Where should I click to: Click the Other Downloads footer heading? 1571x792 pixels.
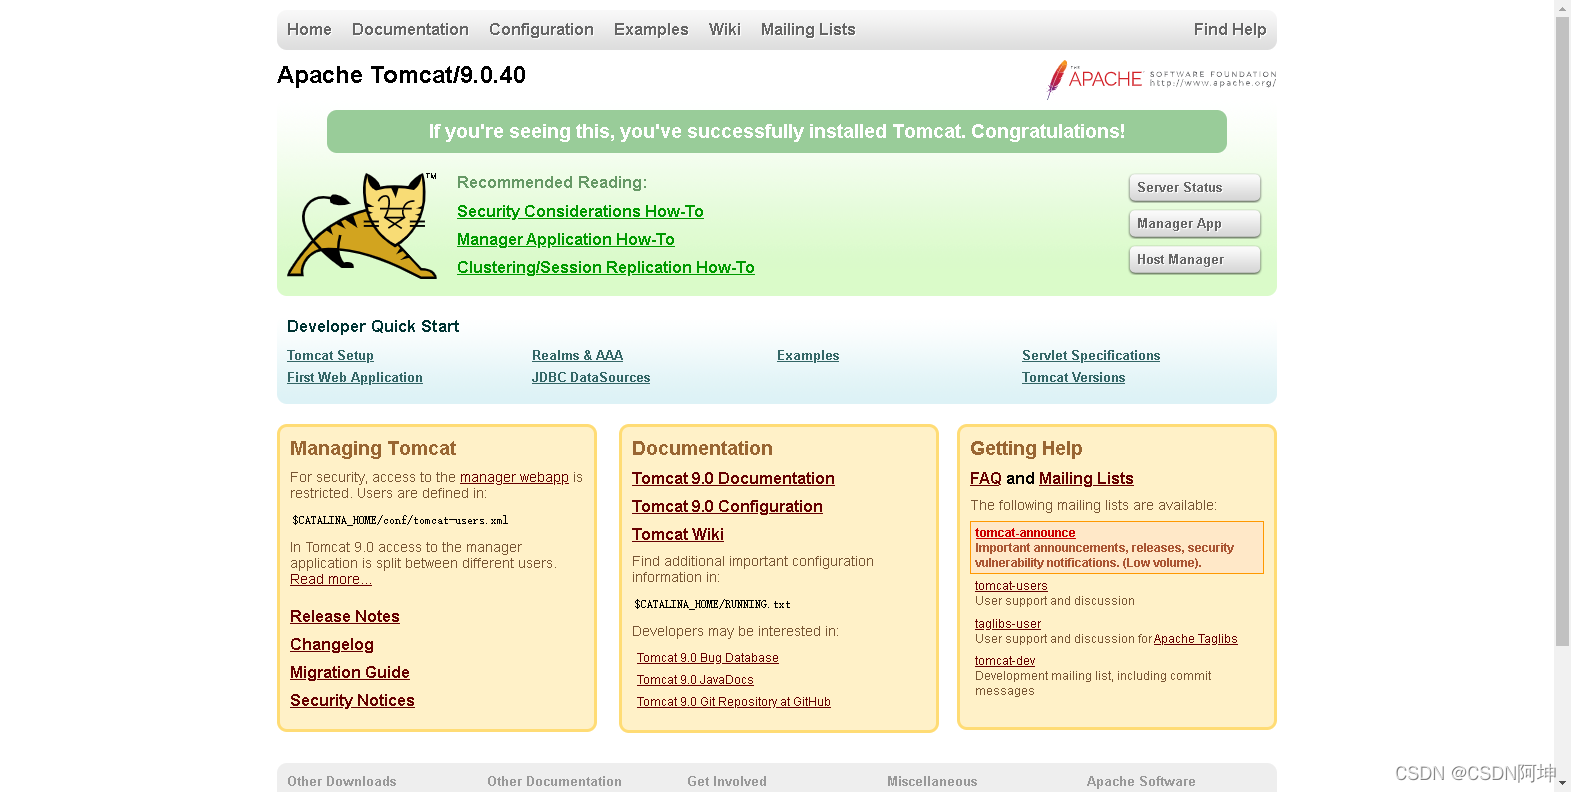point(342,782)
